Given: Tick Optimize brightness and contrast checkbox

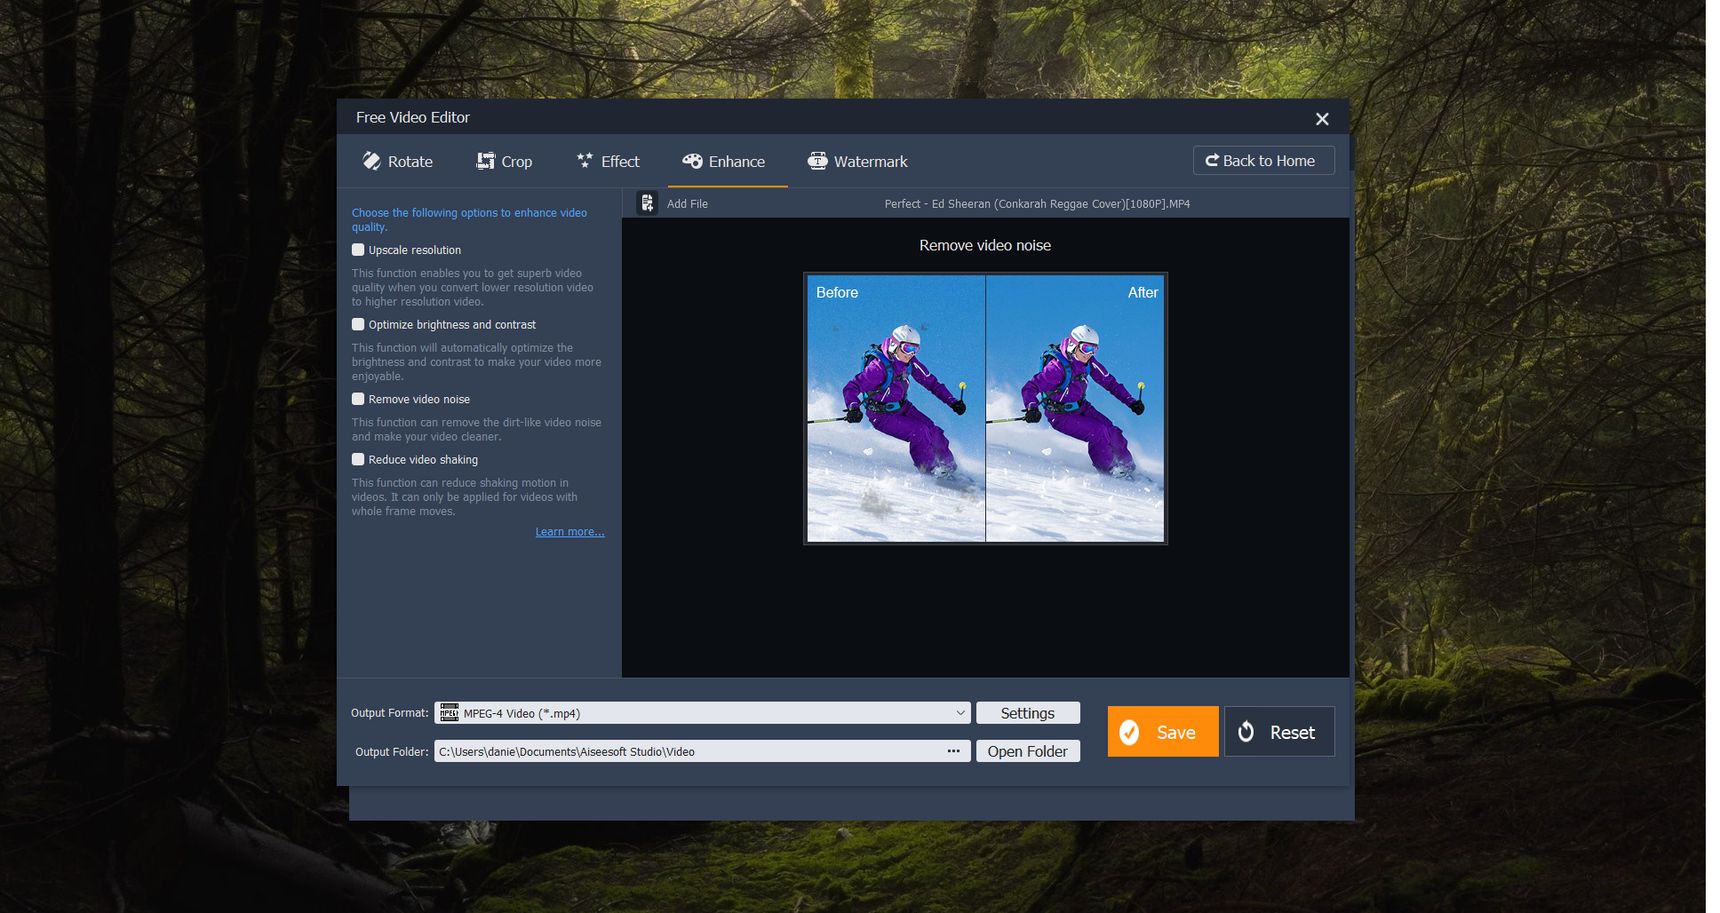Looking at the screenshot, I should click(x=358, y=324).
